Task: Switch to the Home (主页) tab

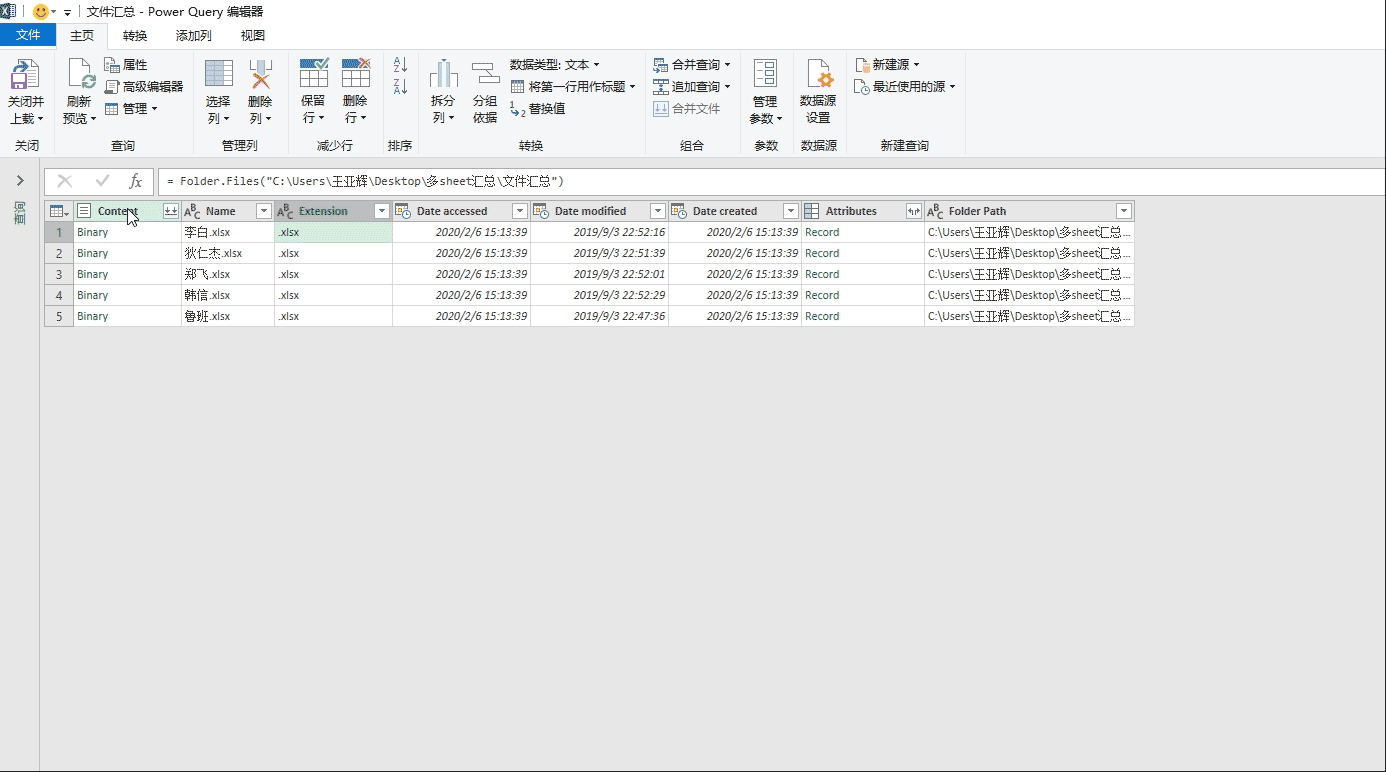Action: (82, 35)
